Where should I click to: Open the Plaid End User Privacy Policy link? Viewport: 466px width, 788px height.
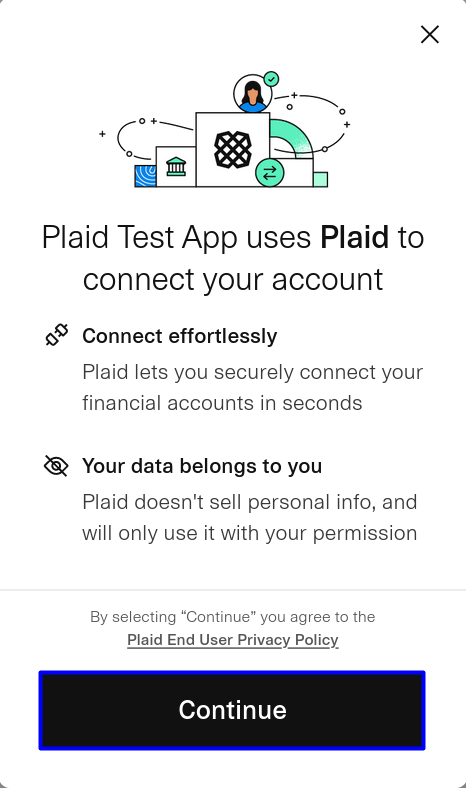233,640
